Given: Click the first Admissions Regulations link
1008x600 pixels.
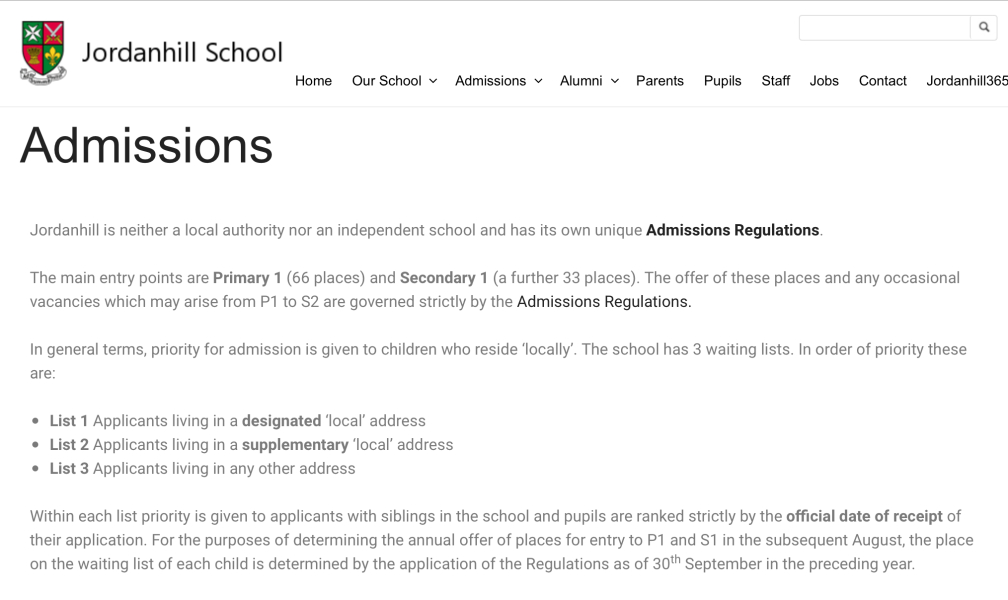Looking at the screenshot, I should [732, 229].
